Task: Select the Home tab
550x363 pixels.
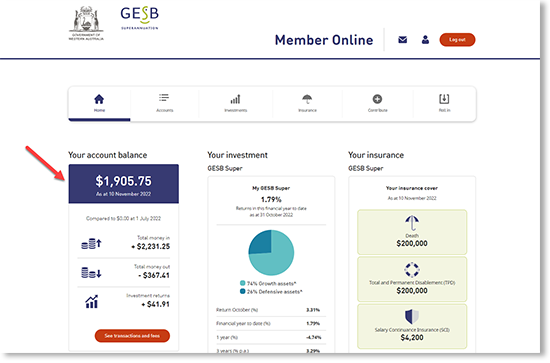Action: tap(99, 104)
